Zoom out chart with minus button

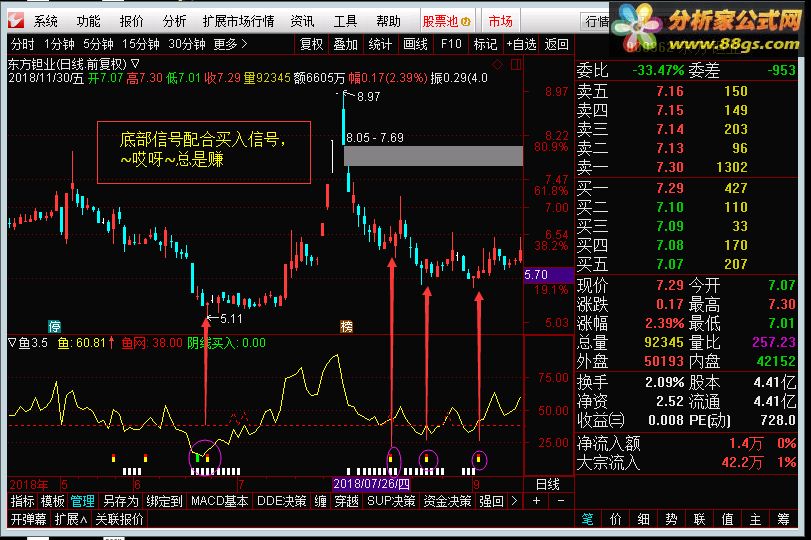pos(561,501)
